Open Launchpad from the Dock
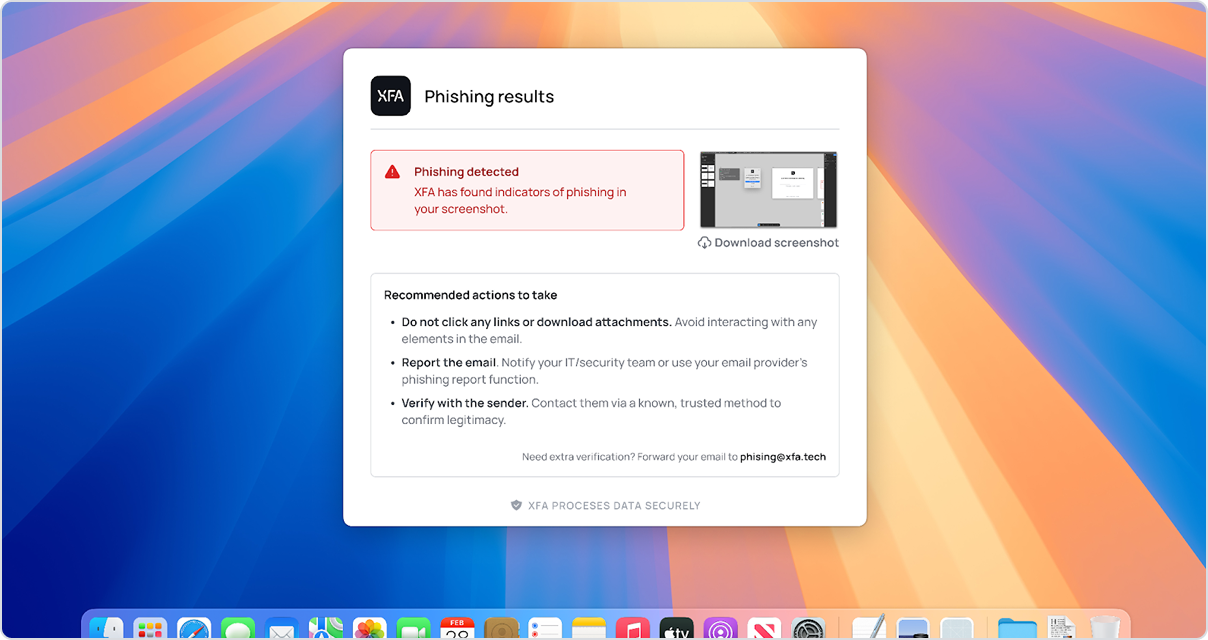Image resolution: width=1208 pixels, height=640 pixels. pyautogui.click(x=150, y=629)
